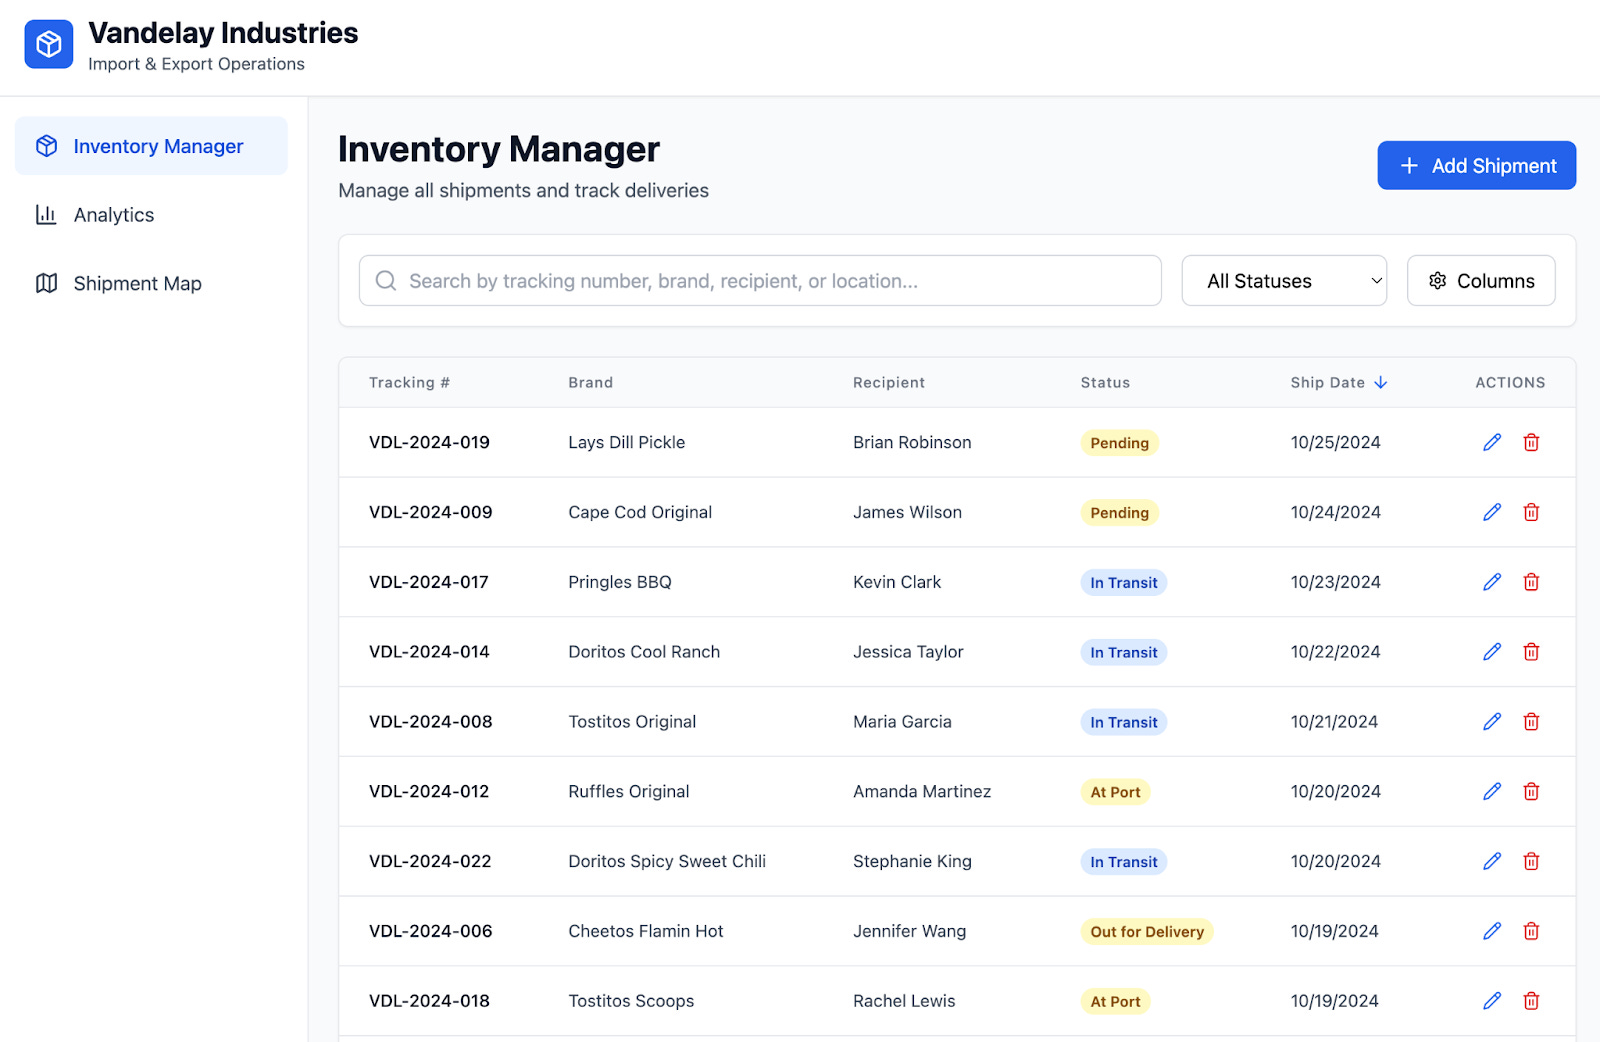Focus the shipment search field
The width and height of the screenshot is (1600, 1042).
click(x=760, y=281)
